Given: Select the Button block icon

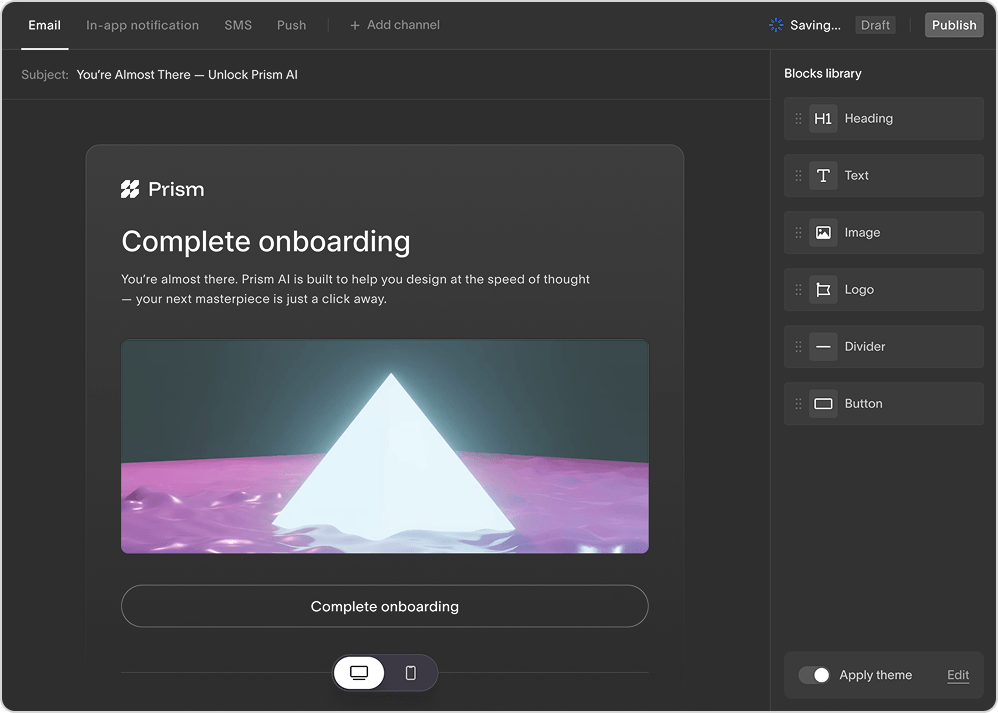Looking at the screenshot, I should 823,404.
